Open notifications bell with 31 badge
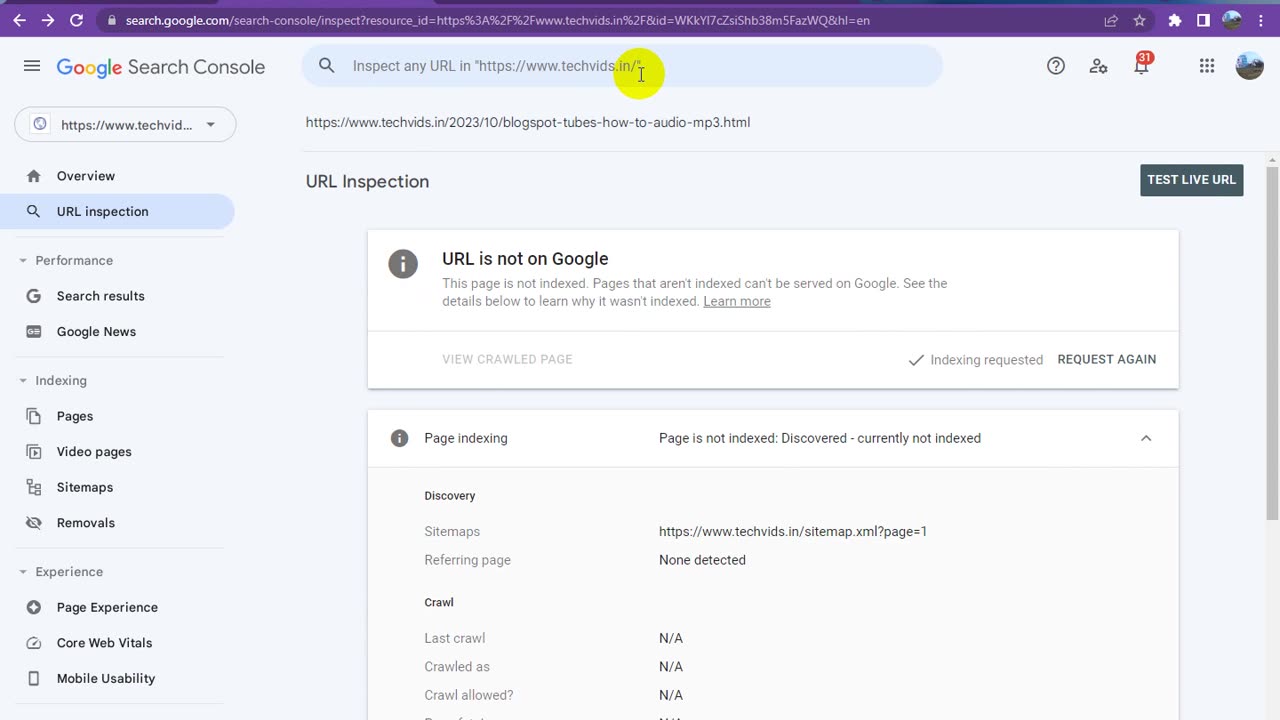Image resolution: width=1280 pixels, height=720 pixels. click(x=1141, y=65)
